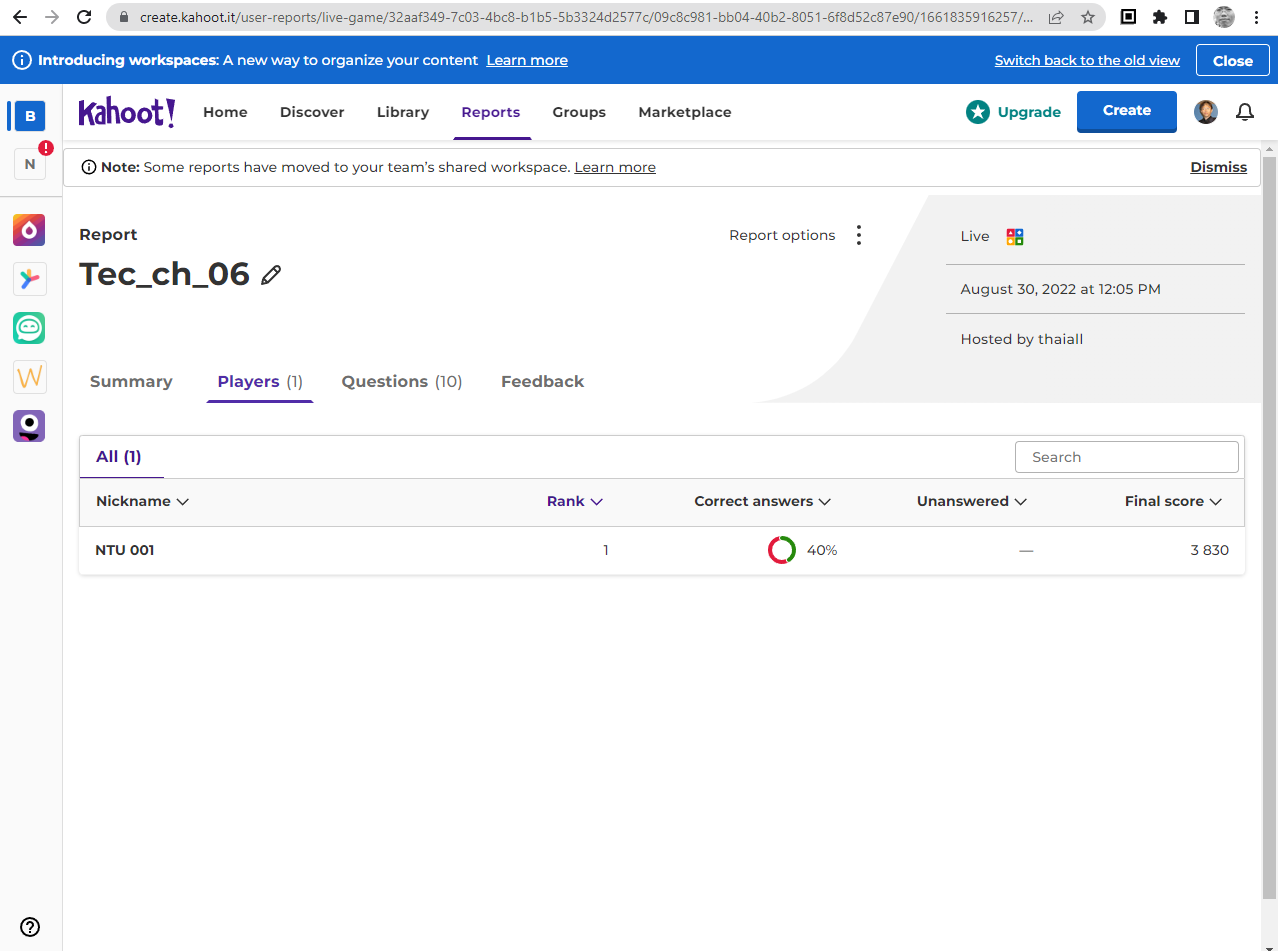Click the player Search field
1278x951 pixels.
pos(1126,457)
